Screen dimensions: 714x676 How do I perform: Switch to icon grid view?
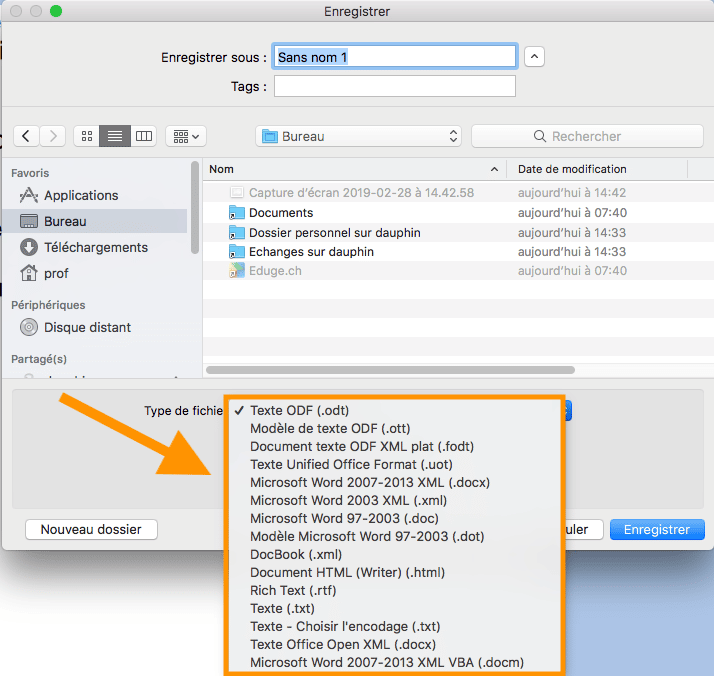[87, 136]
